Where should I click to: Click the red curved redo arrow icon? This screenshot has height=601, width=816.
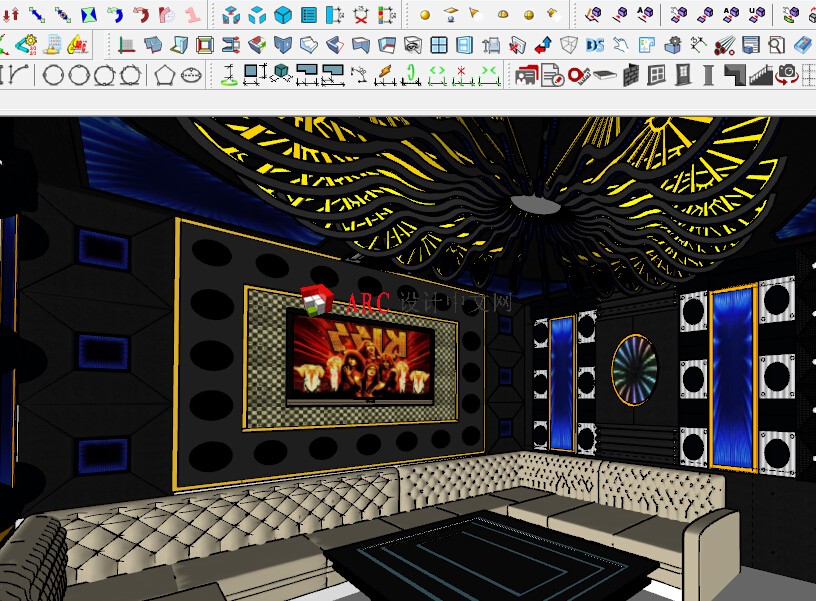(x=141, y=15)
